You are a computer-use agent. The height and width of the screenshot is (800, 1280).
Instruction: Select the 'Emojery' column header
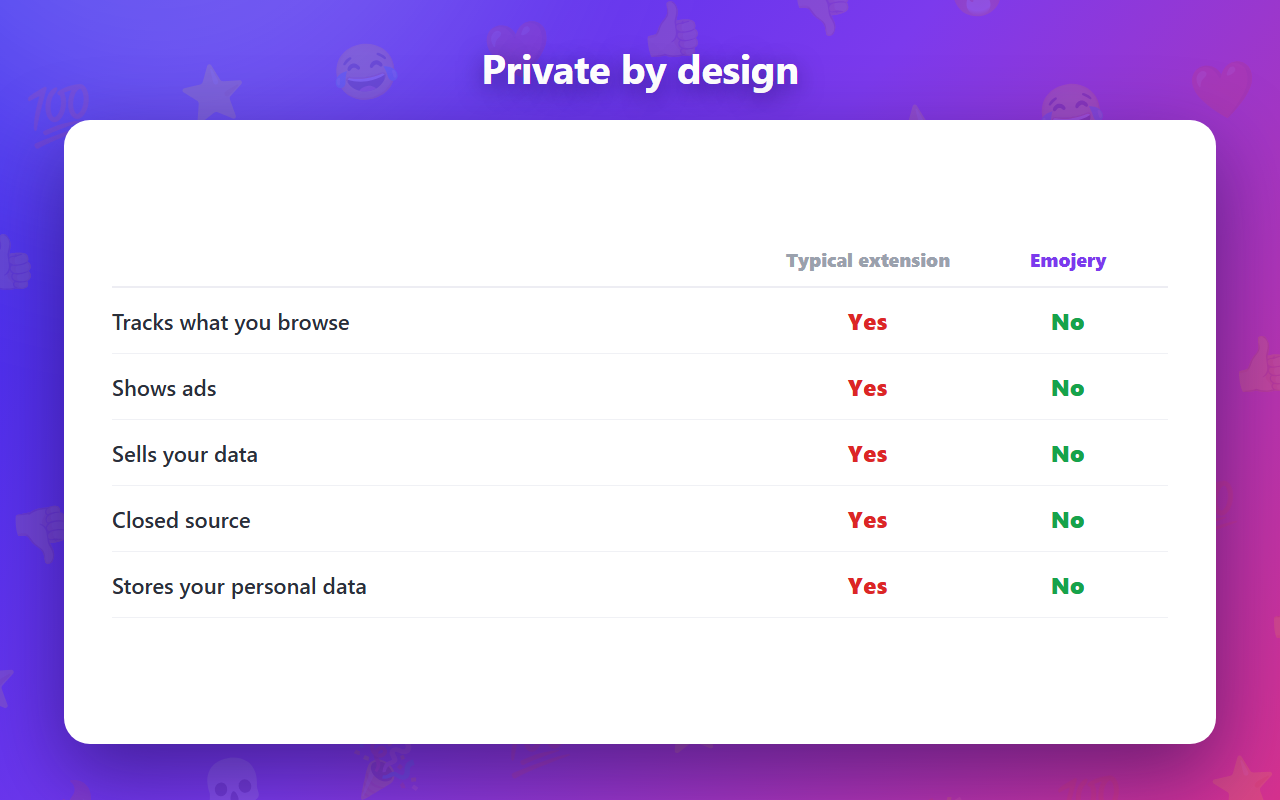(x=1068, y=261)
